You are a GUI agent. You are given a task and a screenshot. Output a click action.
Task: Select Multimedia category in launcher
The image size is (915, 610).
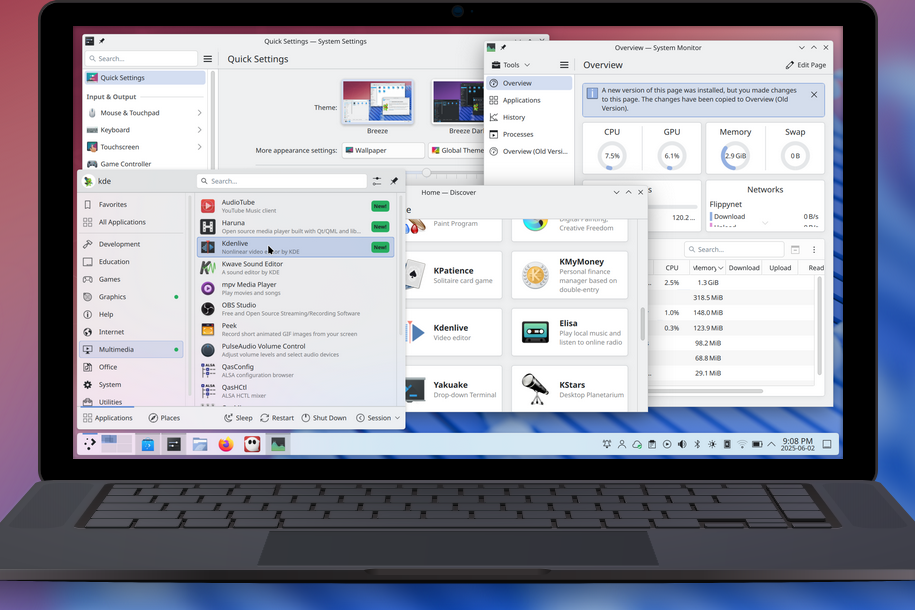click(131, 349)
